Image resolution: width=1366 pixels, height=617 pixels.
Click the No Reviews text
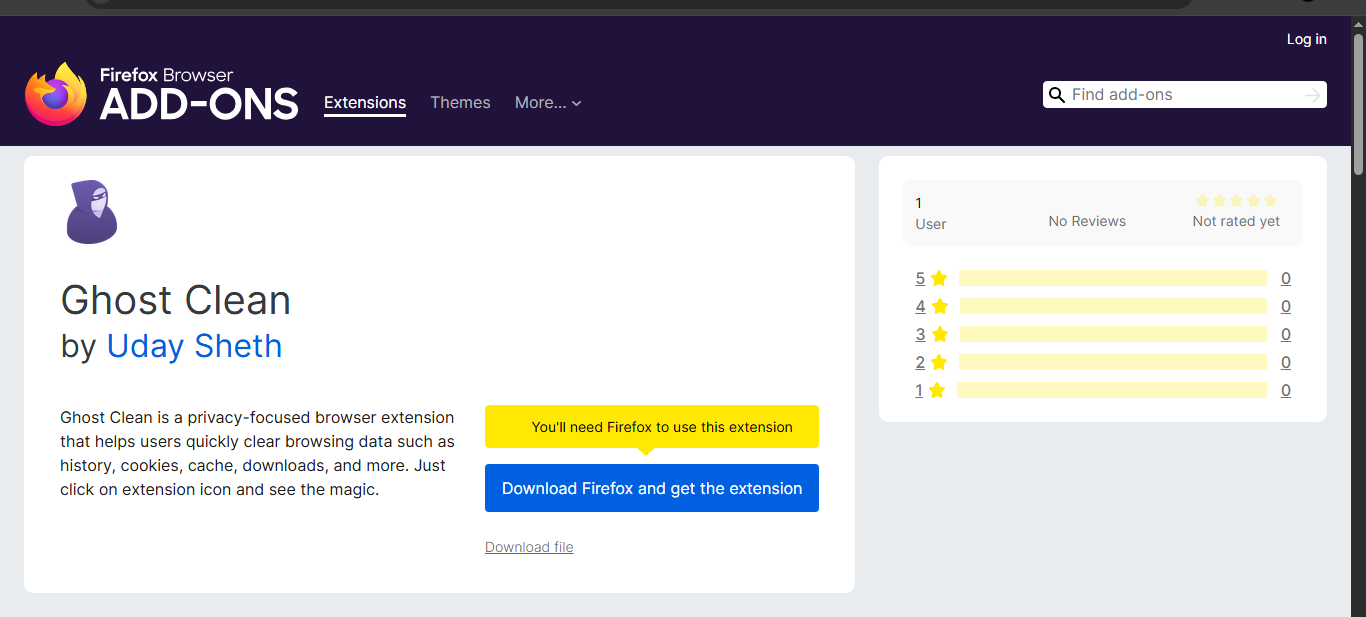tap(1087, 221)
